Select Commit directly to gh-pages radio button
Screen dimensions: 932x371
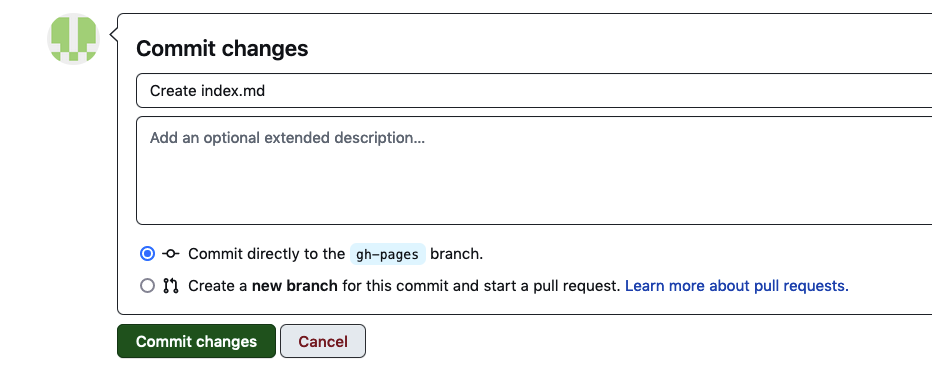click(147, 254)
